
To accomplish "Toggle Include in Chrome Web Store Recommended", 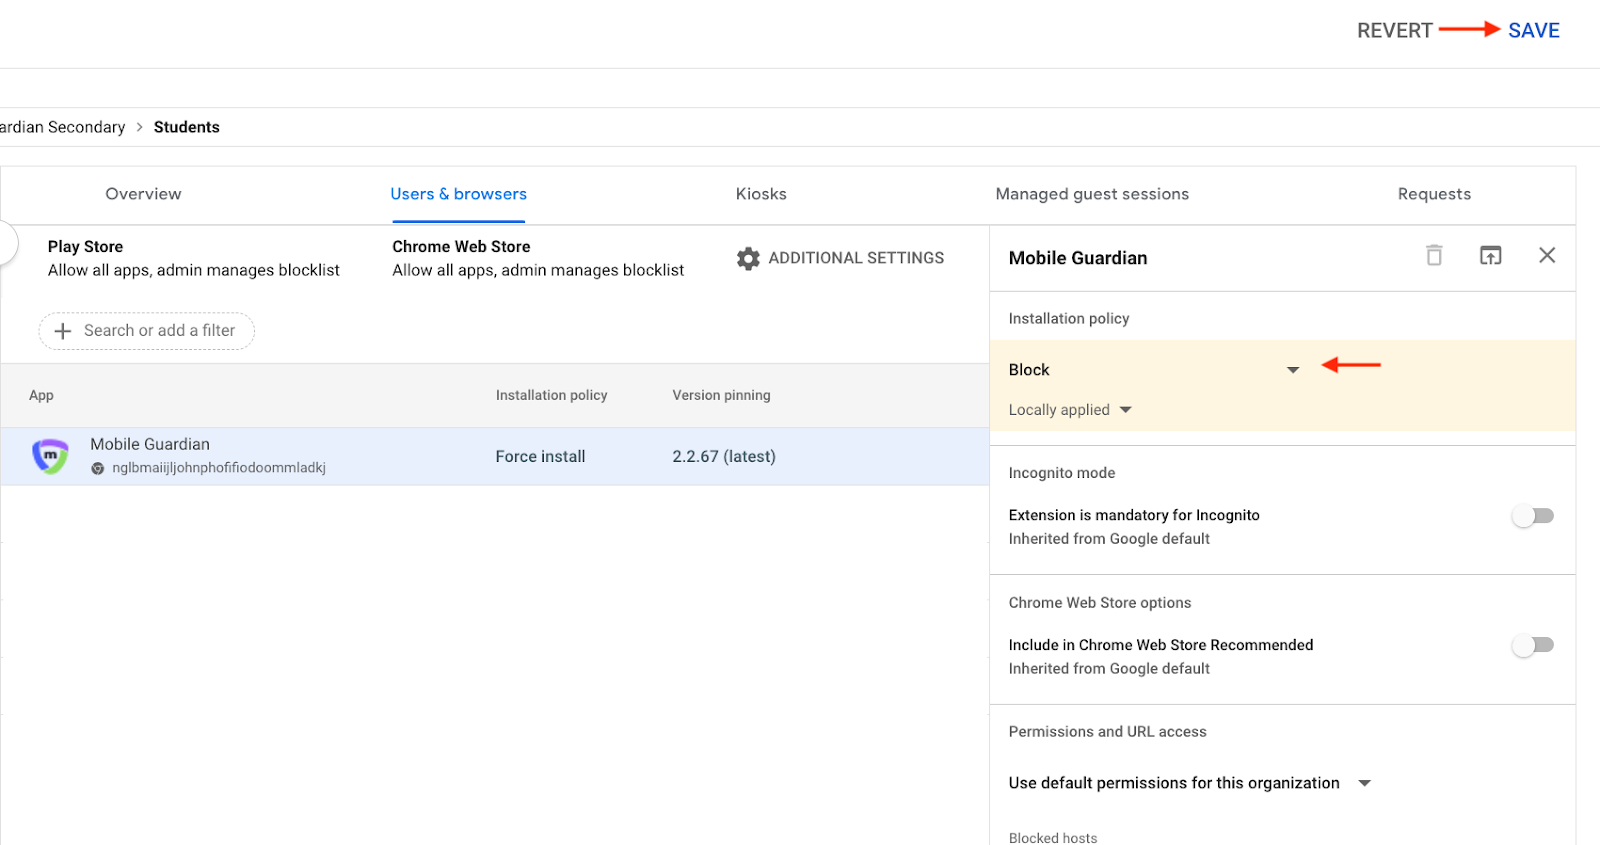I will click(x=1533, y=645).
